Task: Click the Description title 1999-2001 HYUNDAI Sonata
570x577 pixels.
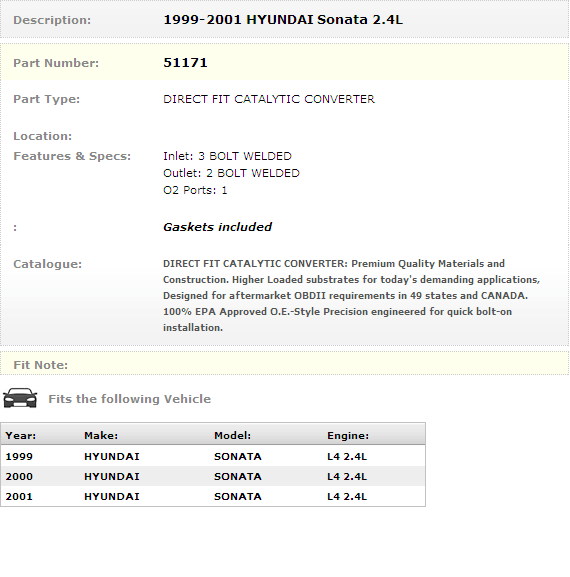Action: click(x=283, y=20)
